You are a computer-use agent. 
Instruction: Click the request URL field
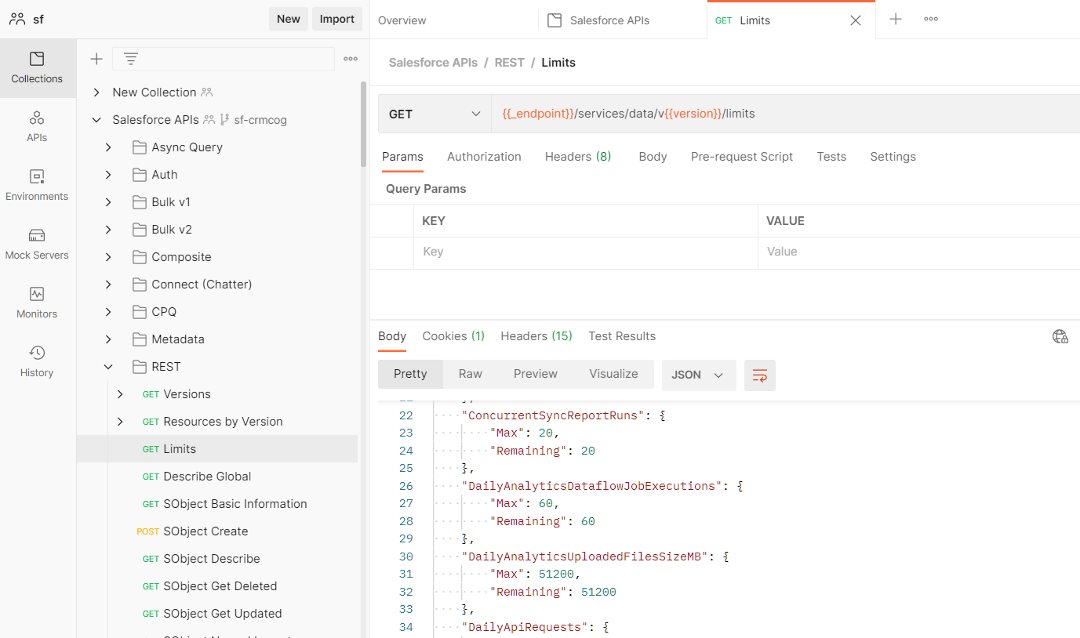tap(700, 114)
